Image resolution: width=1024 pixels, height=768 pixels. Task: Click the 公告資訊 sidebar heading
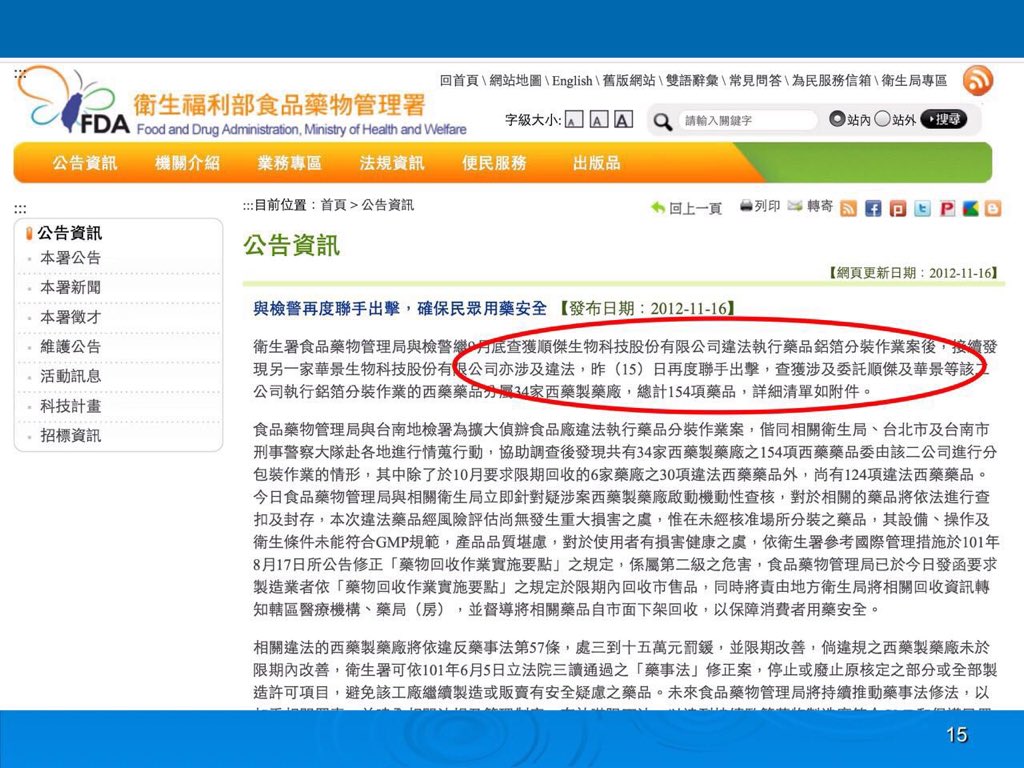69,232
